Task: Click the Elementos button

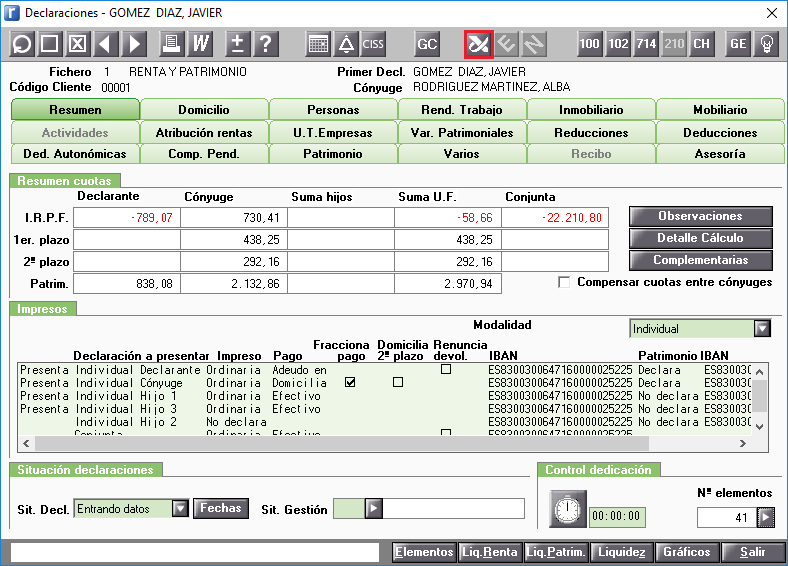Action: (424, 552)
